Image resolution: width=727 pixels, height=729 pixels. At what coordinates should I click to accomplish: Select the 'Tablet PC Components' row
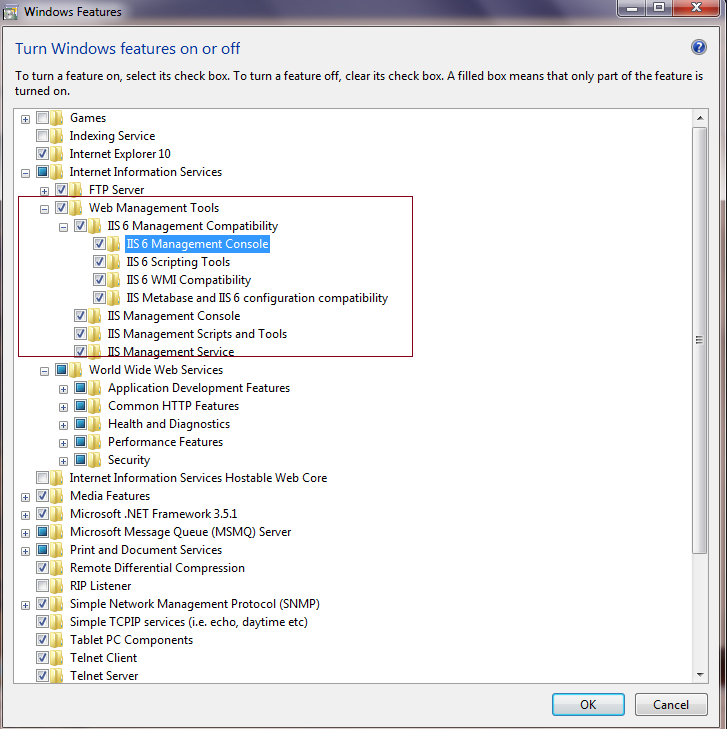point(131,640)
